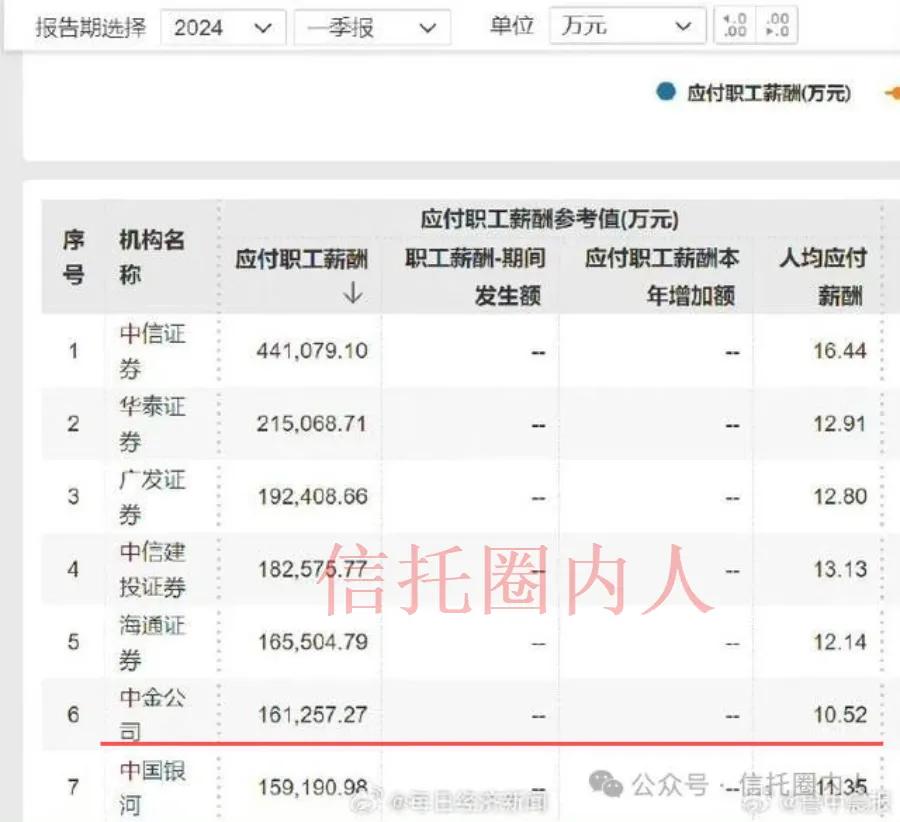
Task: Select the value 165,504.79
Action: tap(313, 642)
